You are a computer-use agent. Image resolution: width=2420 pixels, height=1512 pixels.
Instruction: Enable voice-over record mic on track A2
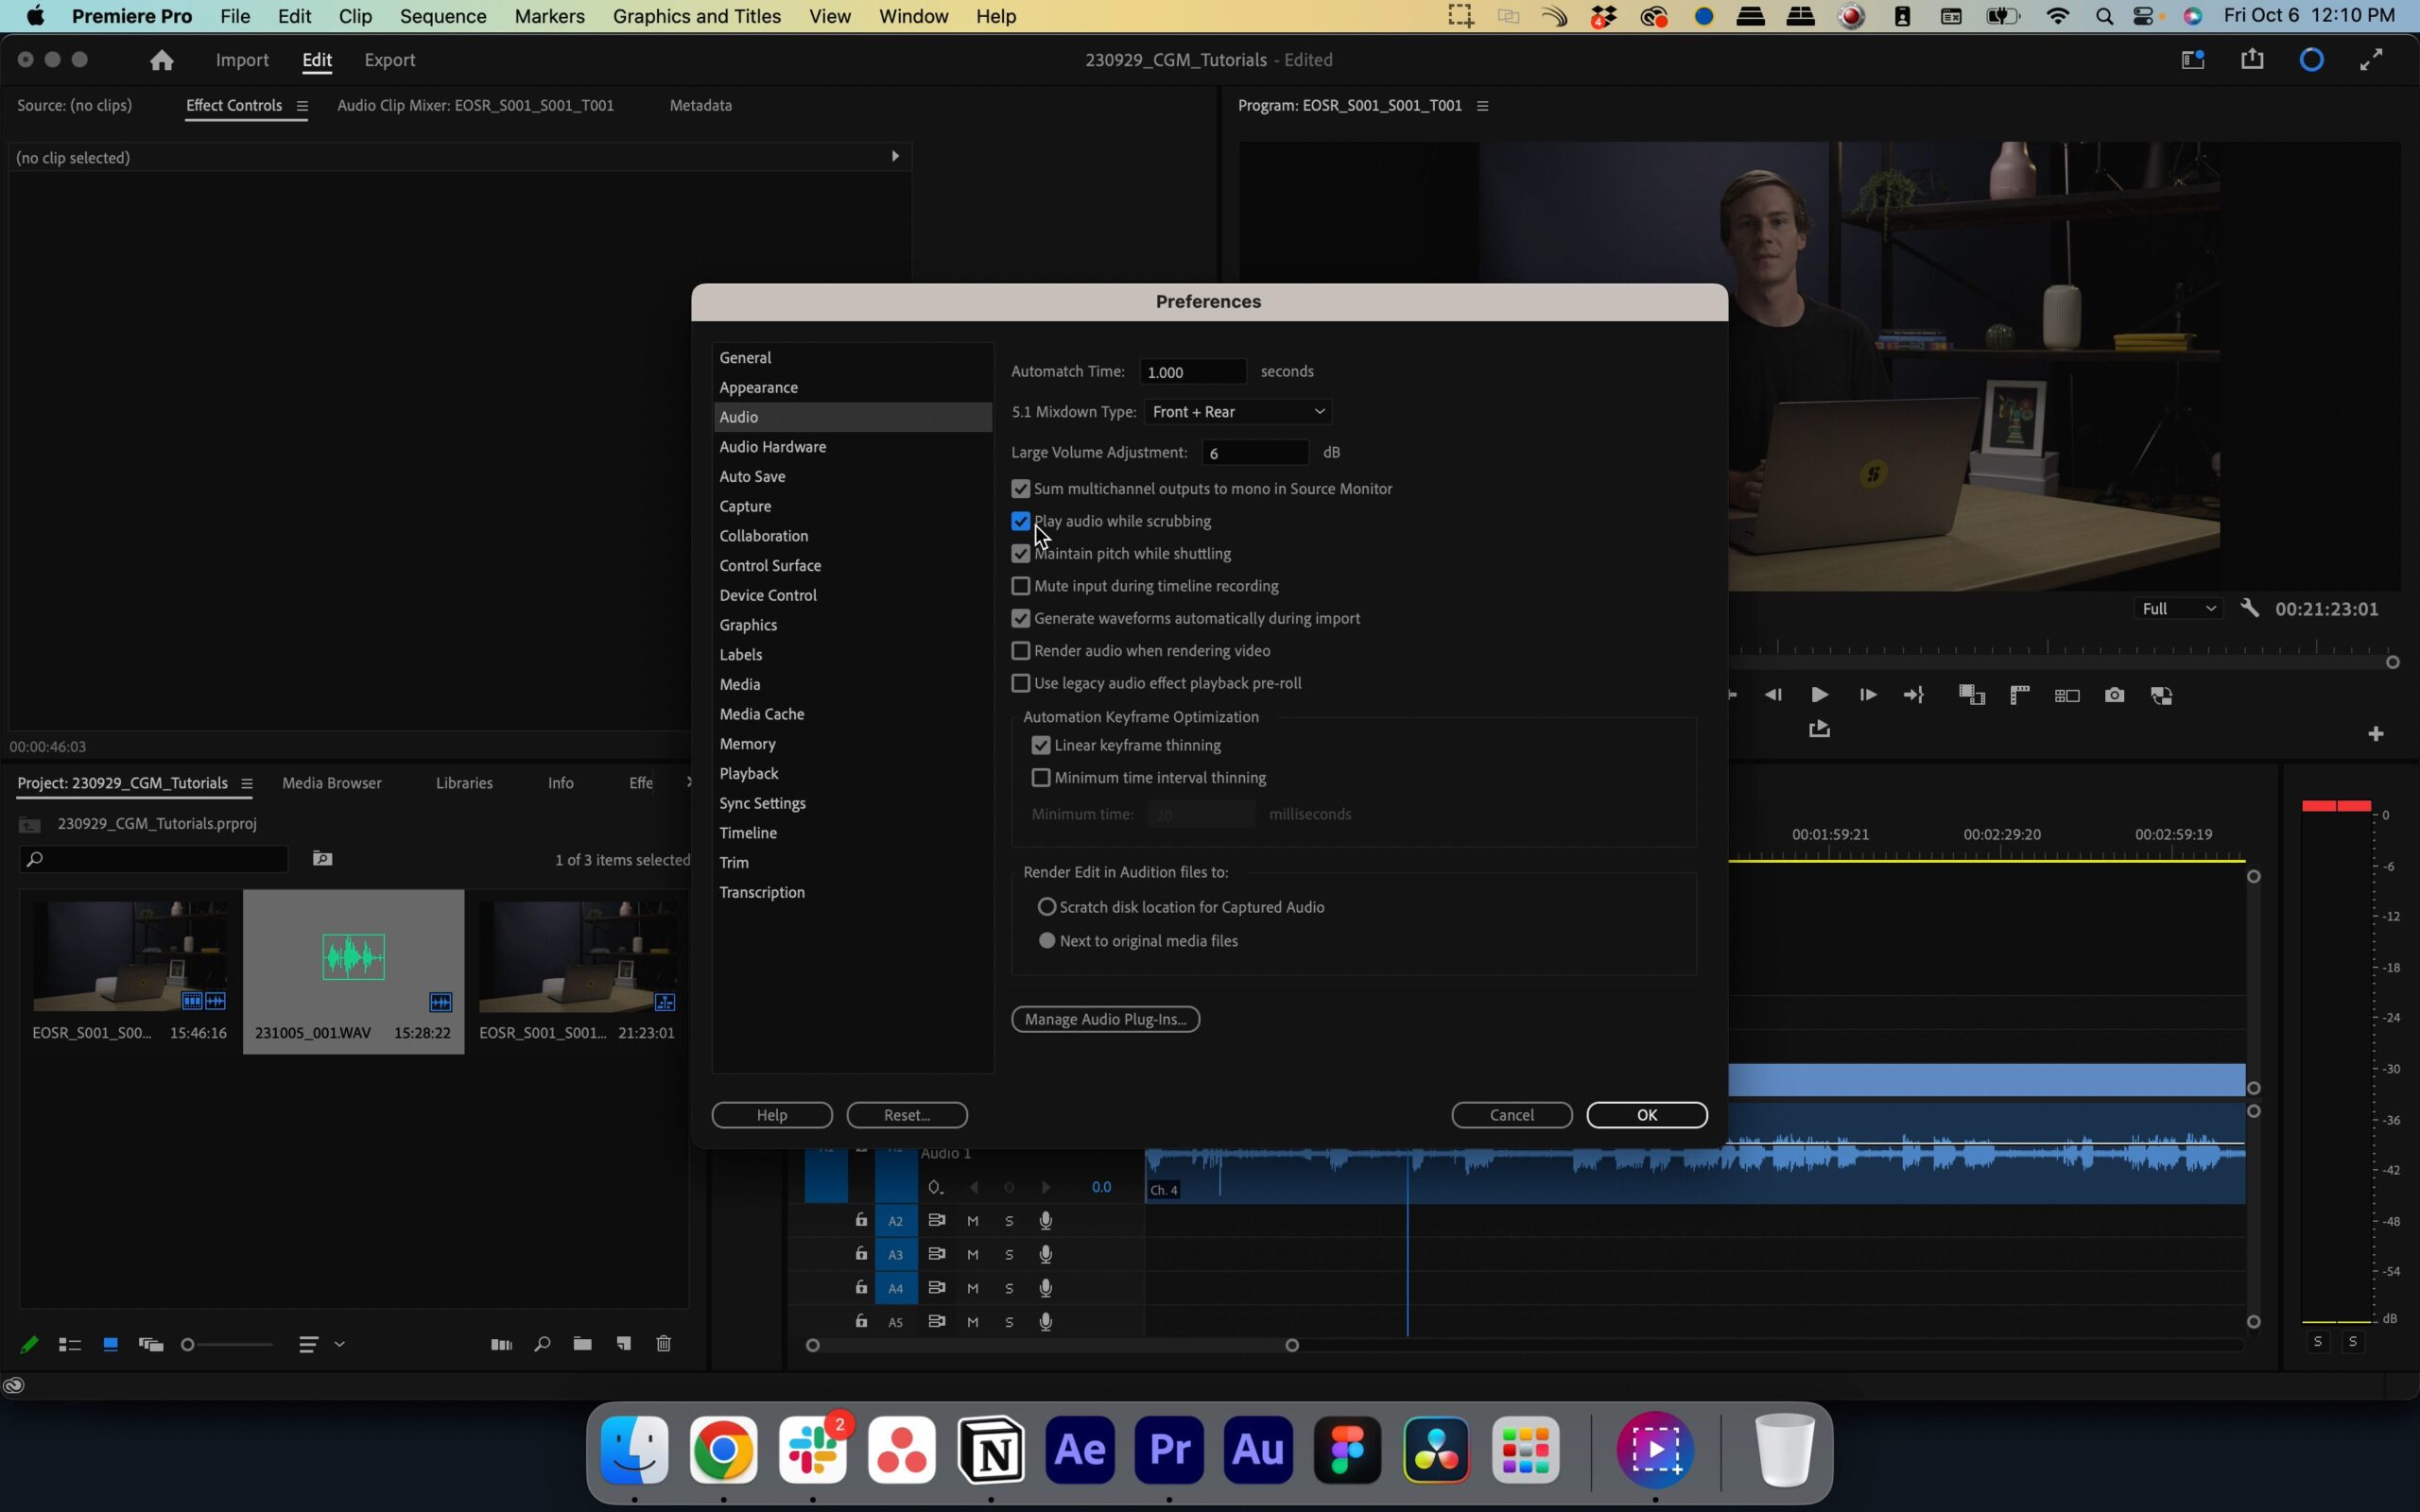pos(1046,1220)
